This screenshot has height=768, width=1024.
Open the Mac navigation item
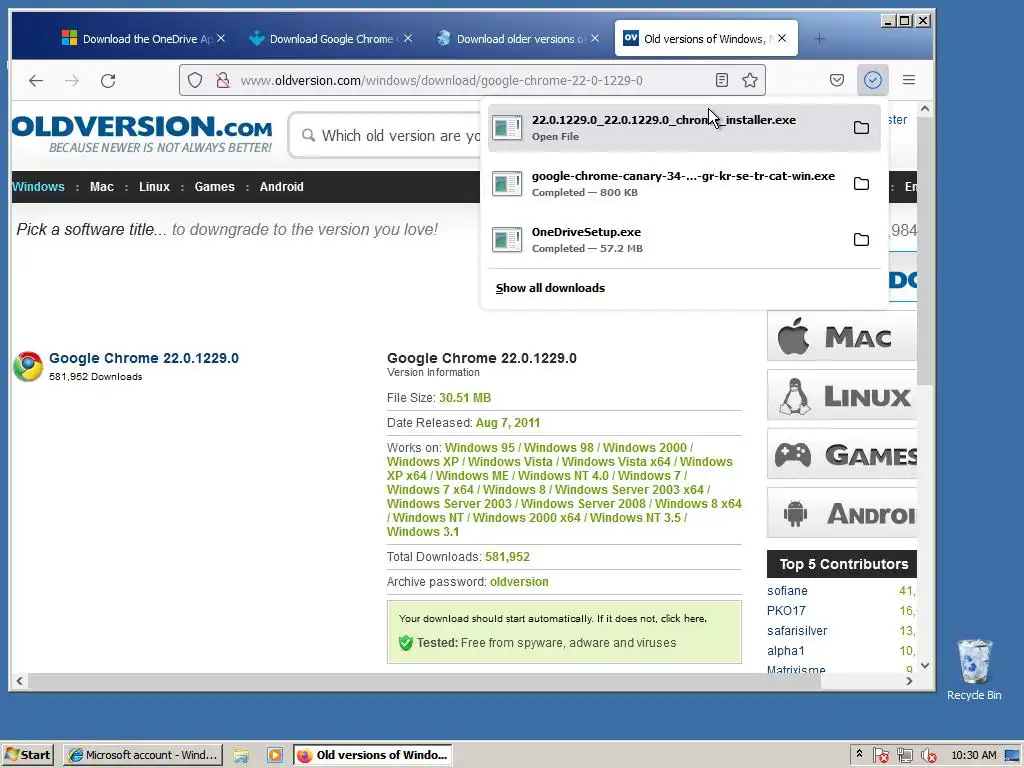tap(102, 187)
